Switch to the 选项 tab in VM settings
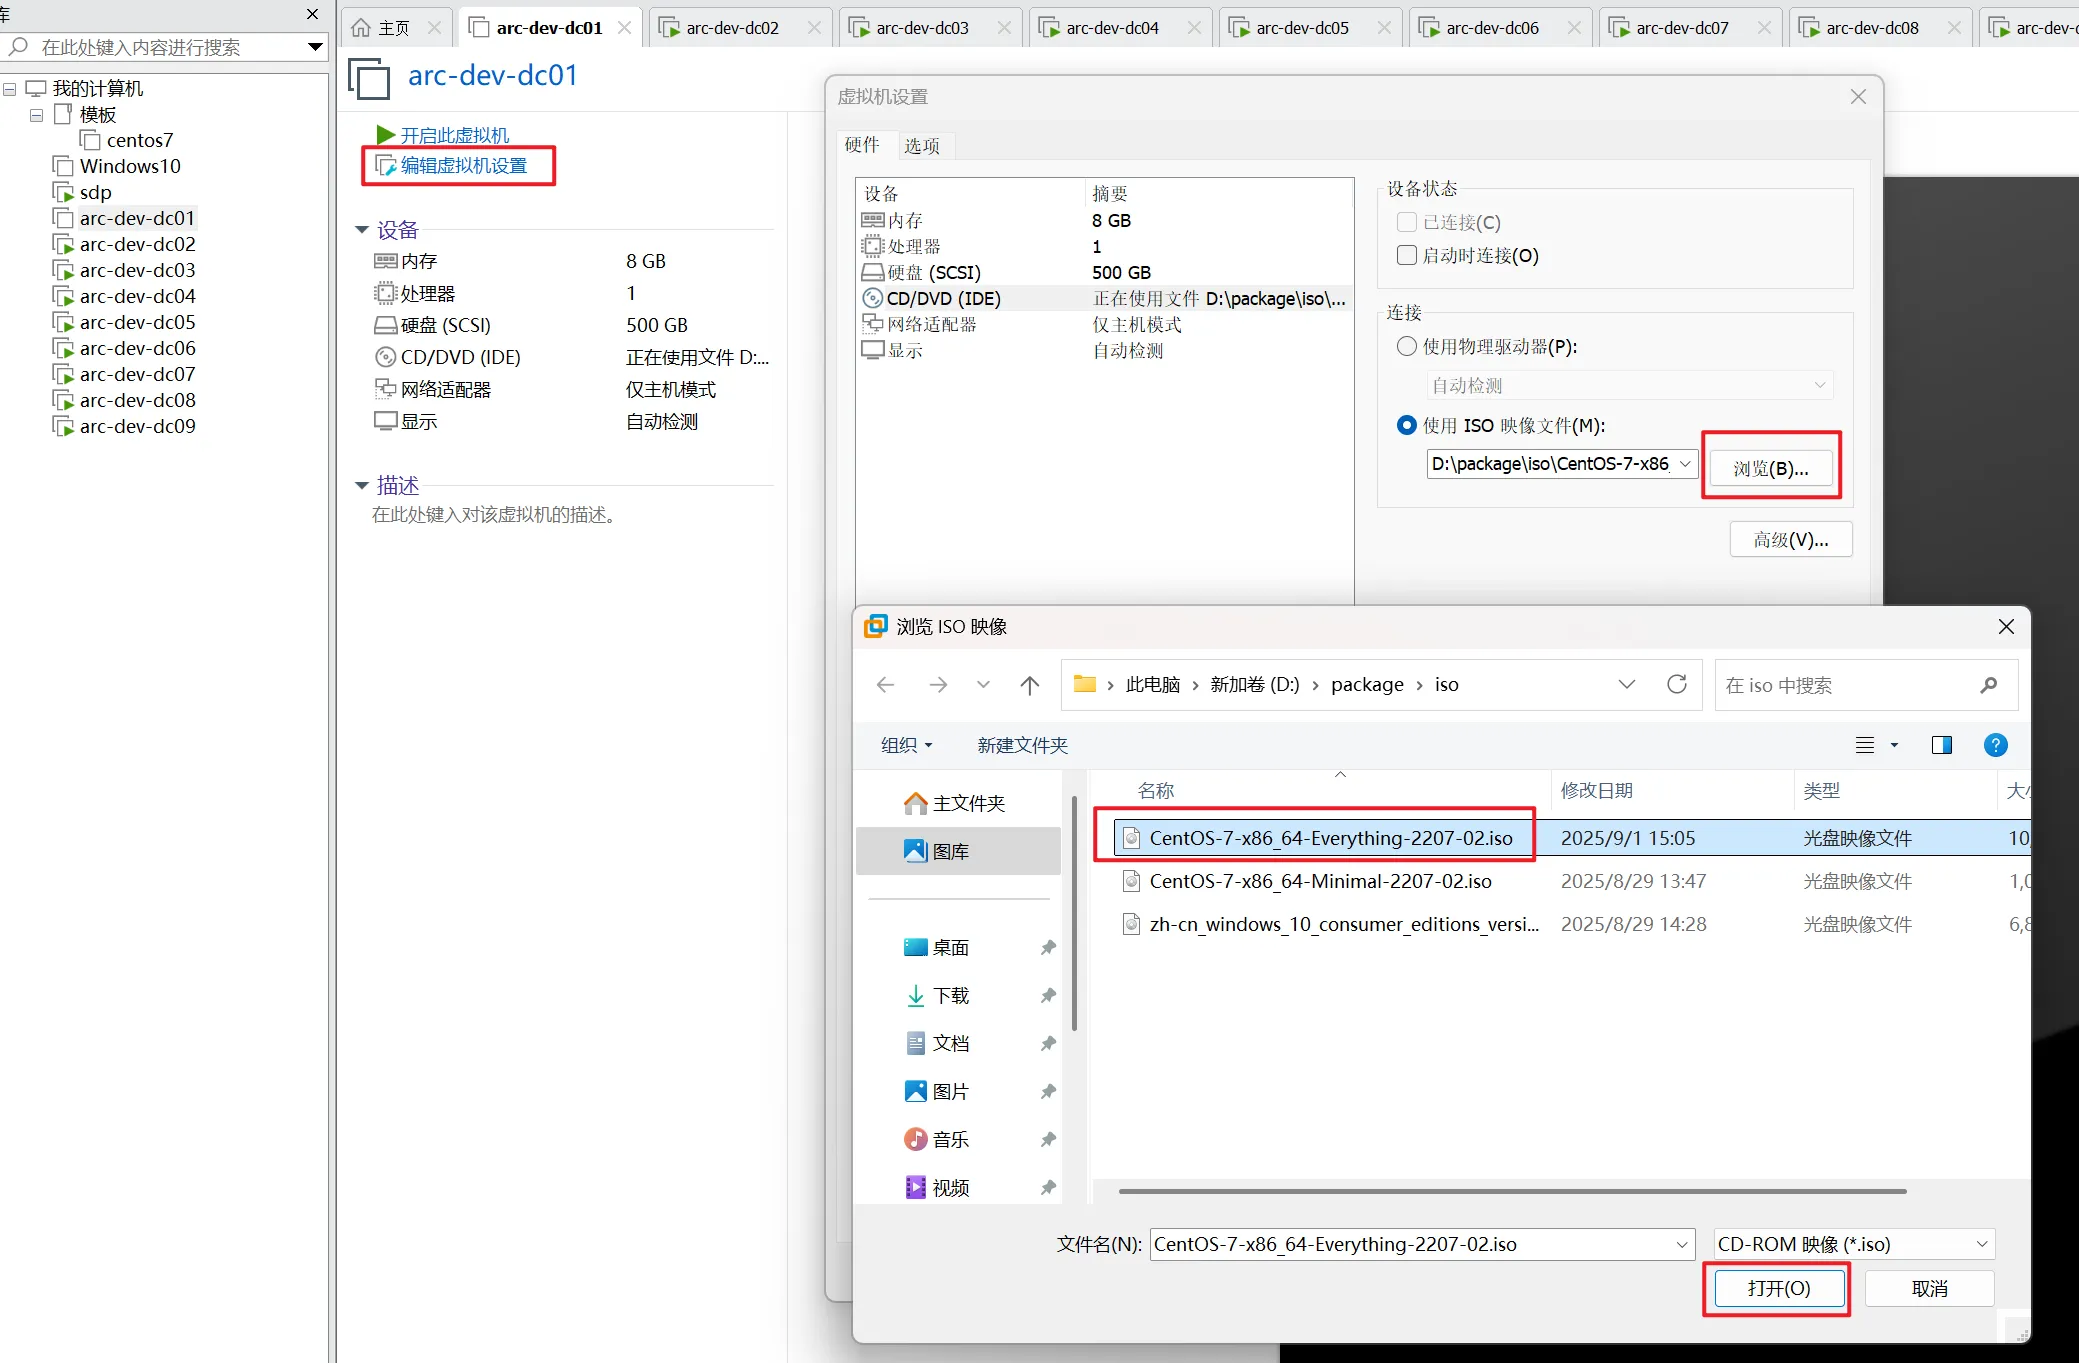The height and width of the screenshot is (1363, 2079). 921,146
